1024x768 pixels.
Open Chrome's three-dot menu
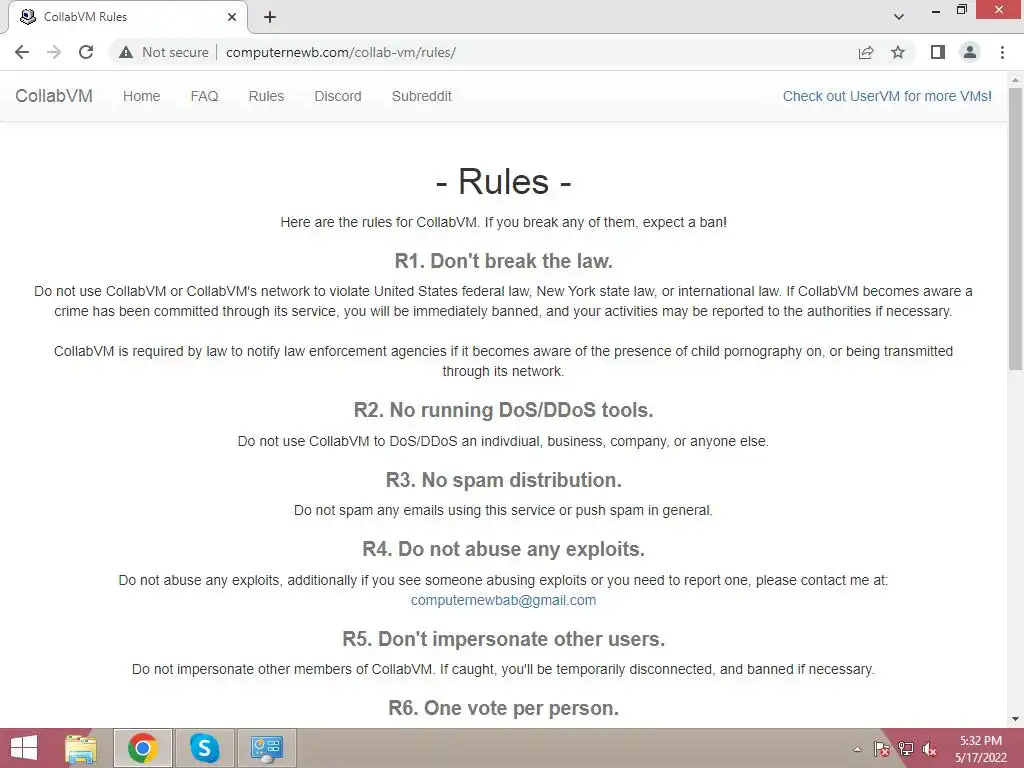click(x=1002, y=52)
